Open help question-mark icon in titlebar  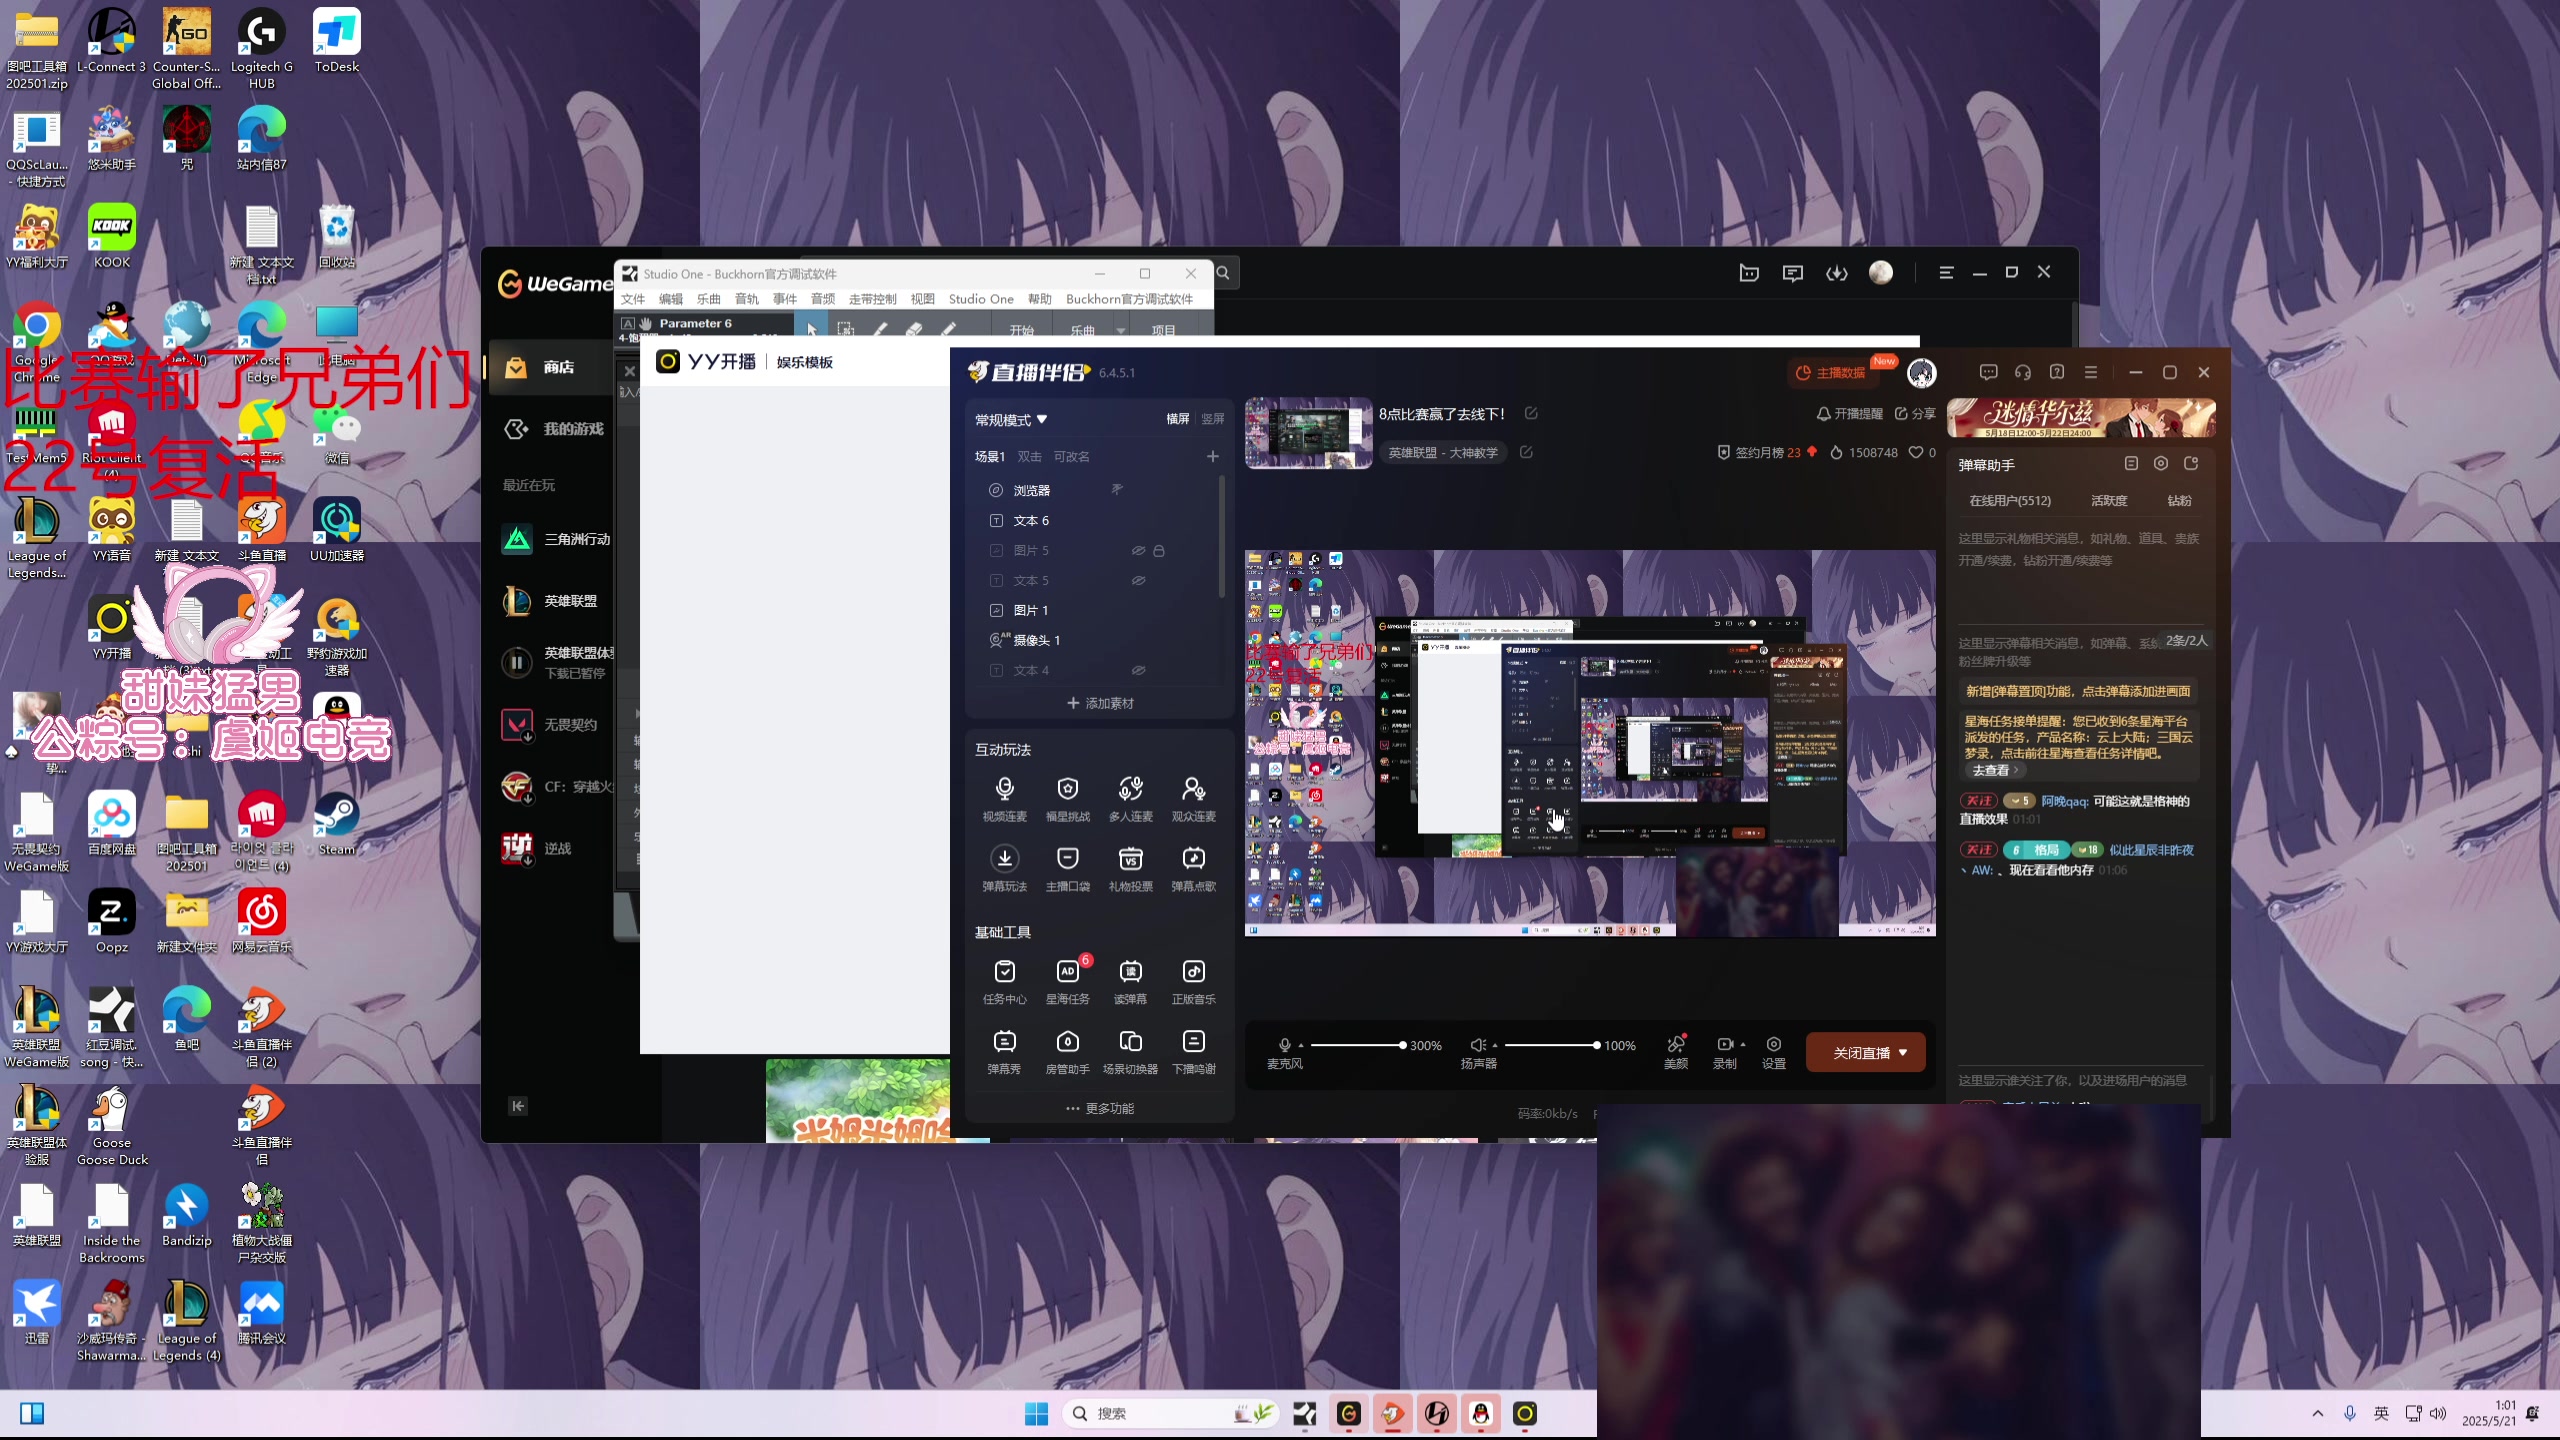point(2056,372)
